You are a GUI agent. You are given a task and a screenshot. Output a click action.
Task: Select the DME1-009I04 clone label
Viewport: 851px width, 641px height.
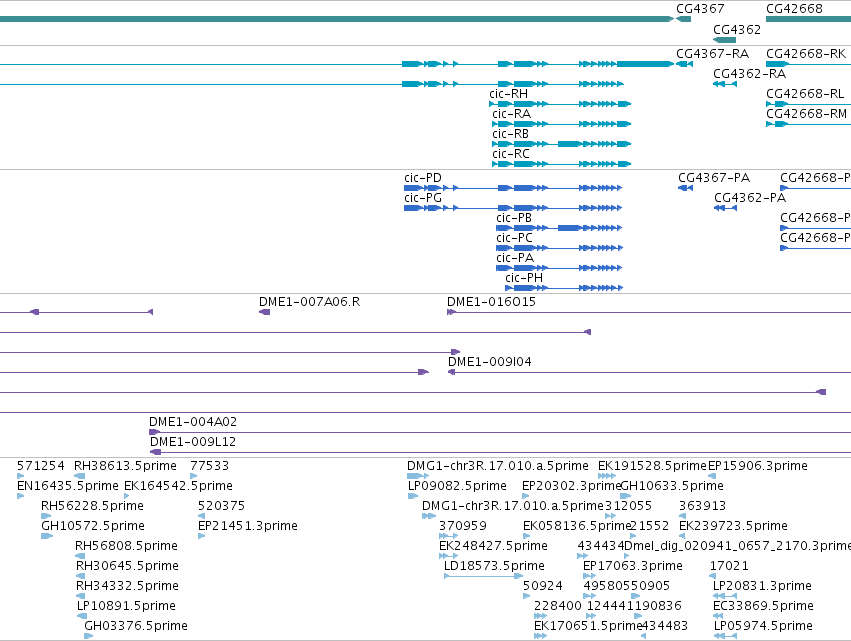click(x=490, y=362)
